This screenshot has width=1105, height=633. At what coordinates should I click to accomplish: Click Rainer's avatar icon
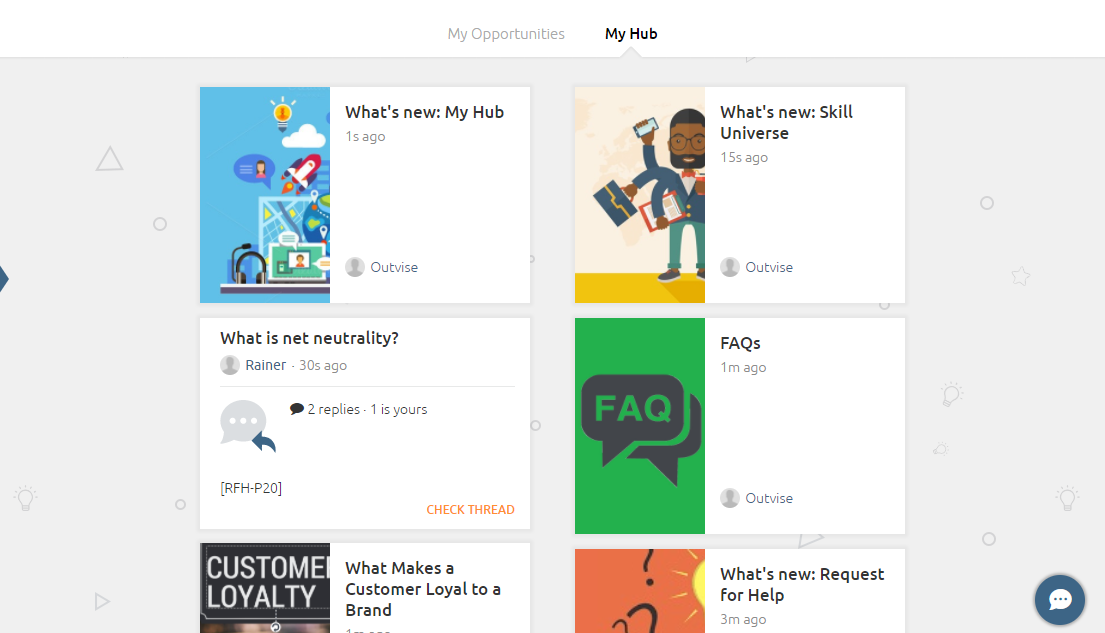point(230,365)
